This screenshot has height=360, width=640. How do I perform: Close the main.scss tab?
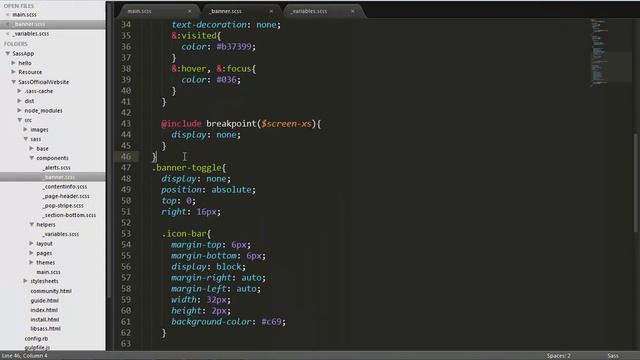[x=189, y=11]
